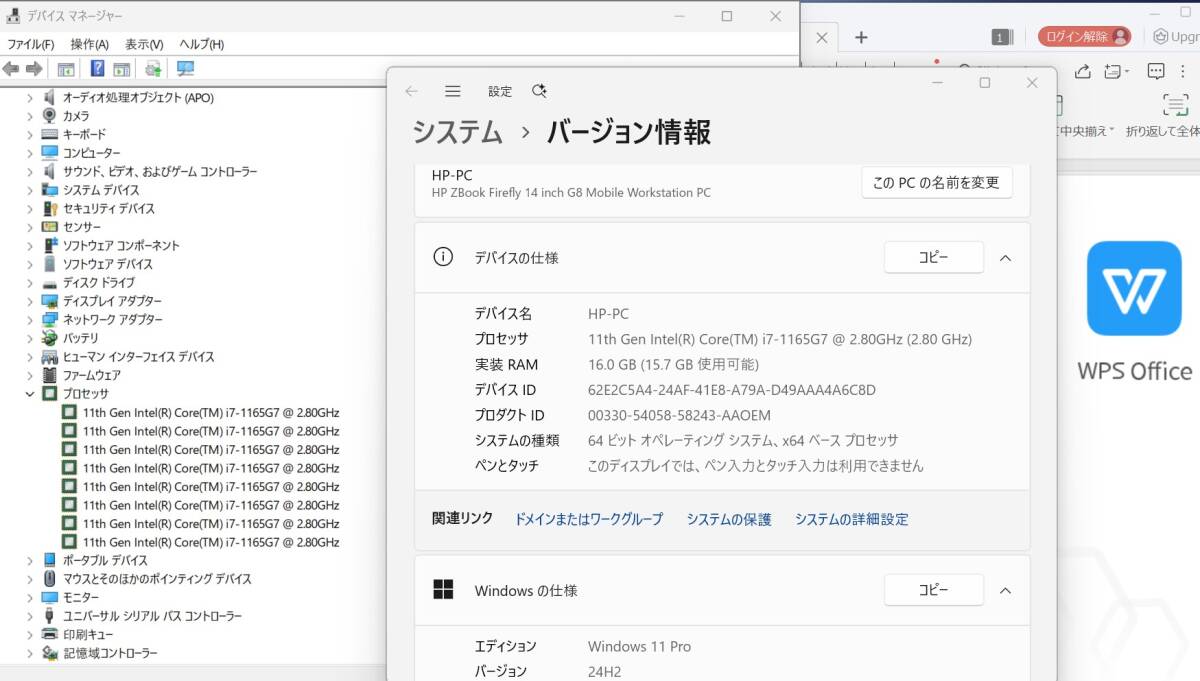Collapse the プロセッサ tree node
Image resolution: width=1200 pixels, height=681 pixels.
point(30,394)
